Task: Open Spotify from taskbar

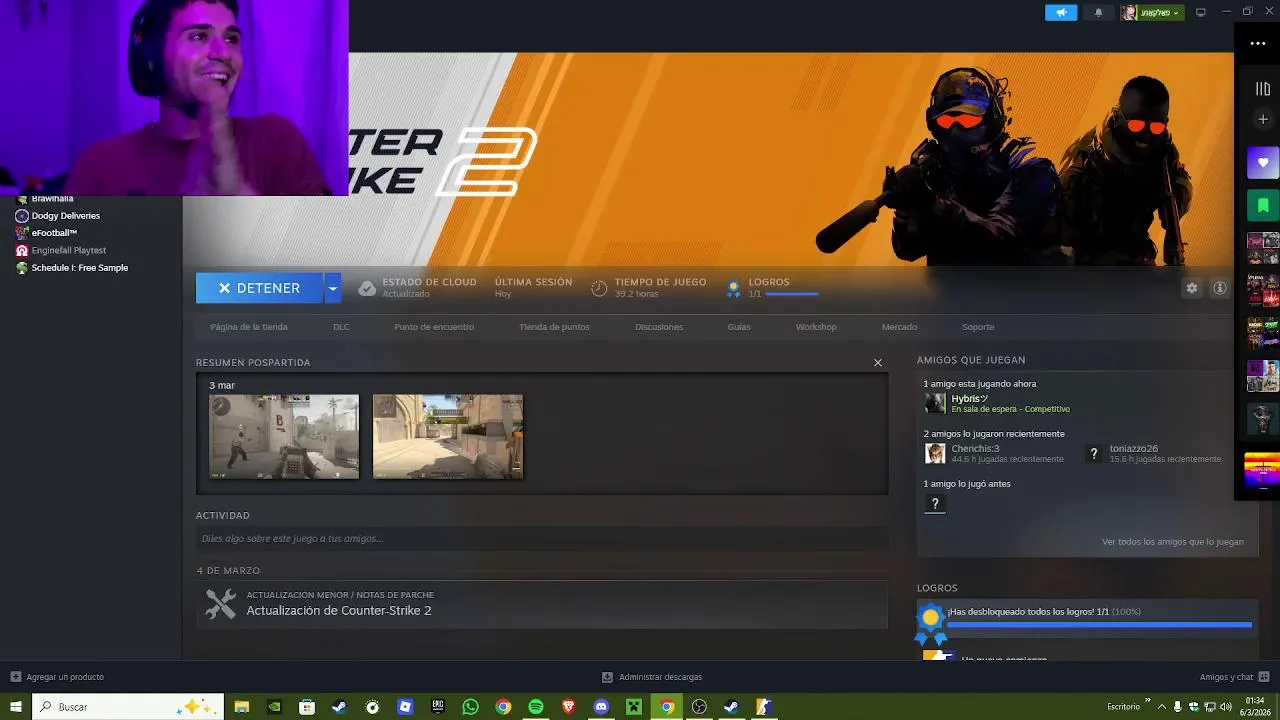Action: point(536,707)
